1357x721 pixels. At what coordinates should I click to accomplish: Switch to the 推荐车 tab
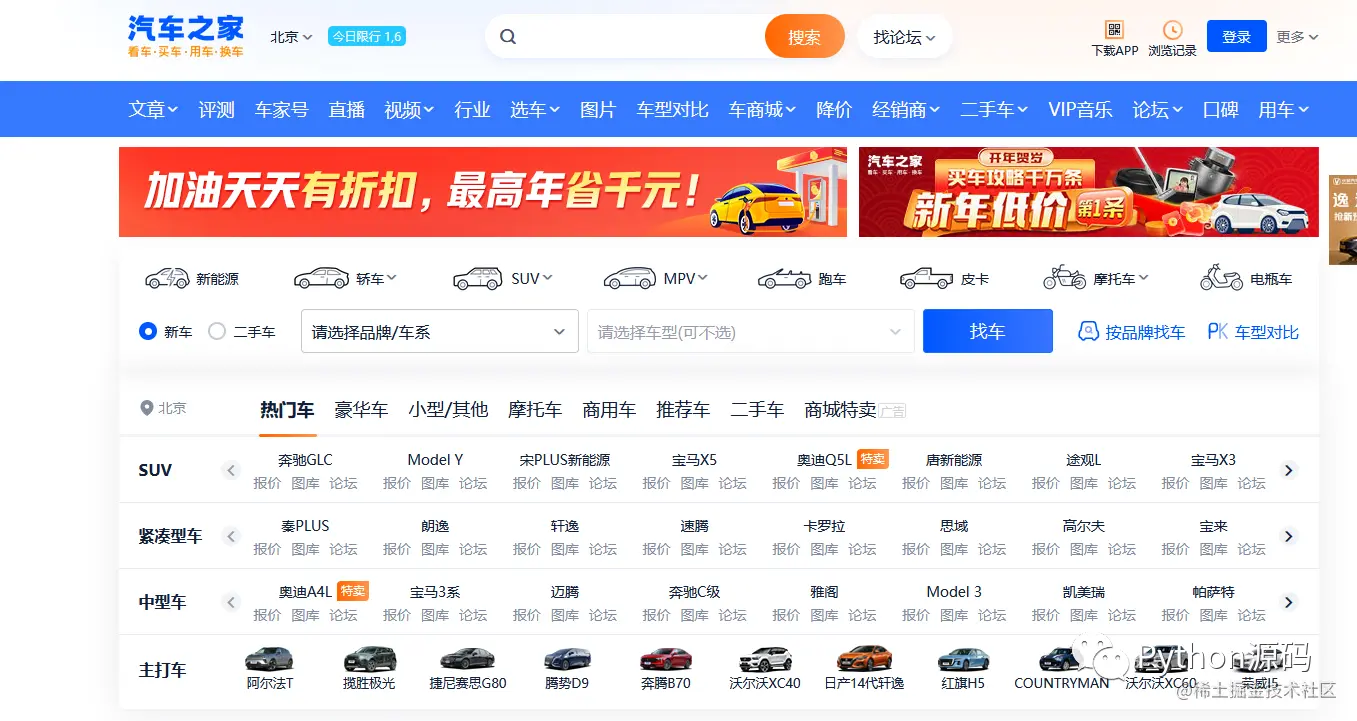click(x=683, y=410)
